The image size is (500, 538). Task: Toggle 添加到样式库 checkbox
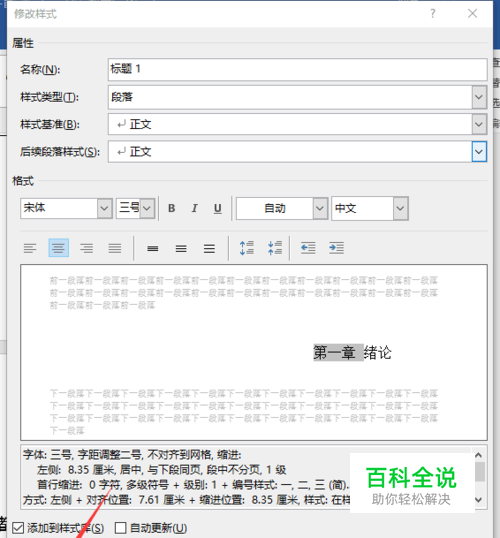(x=18, y=528)
